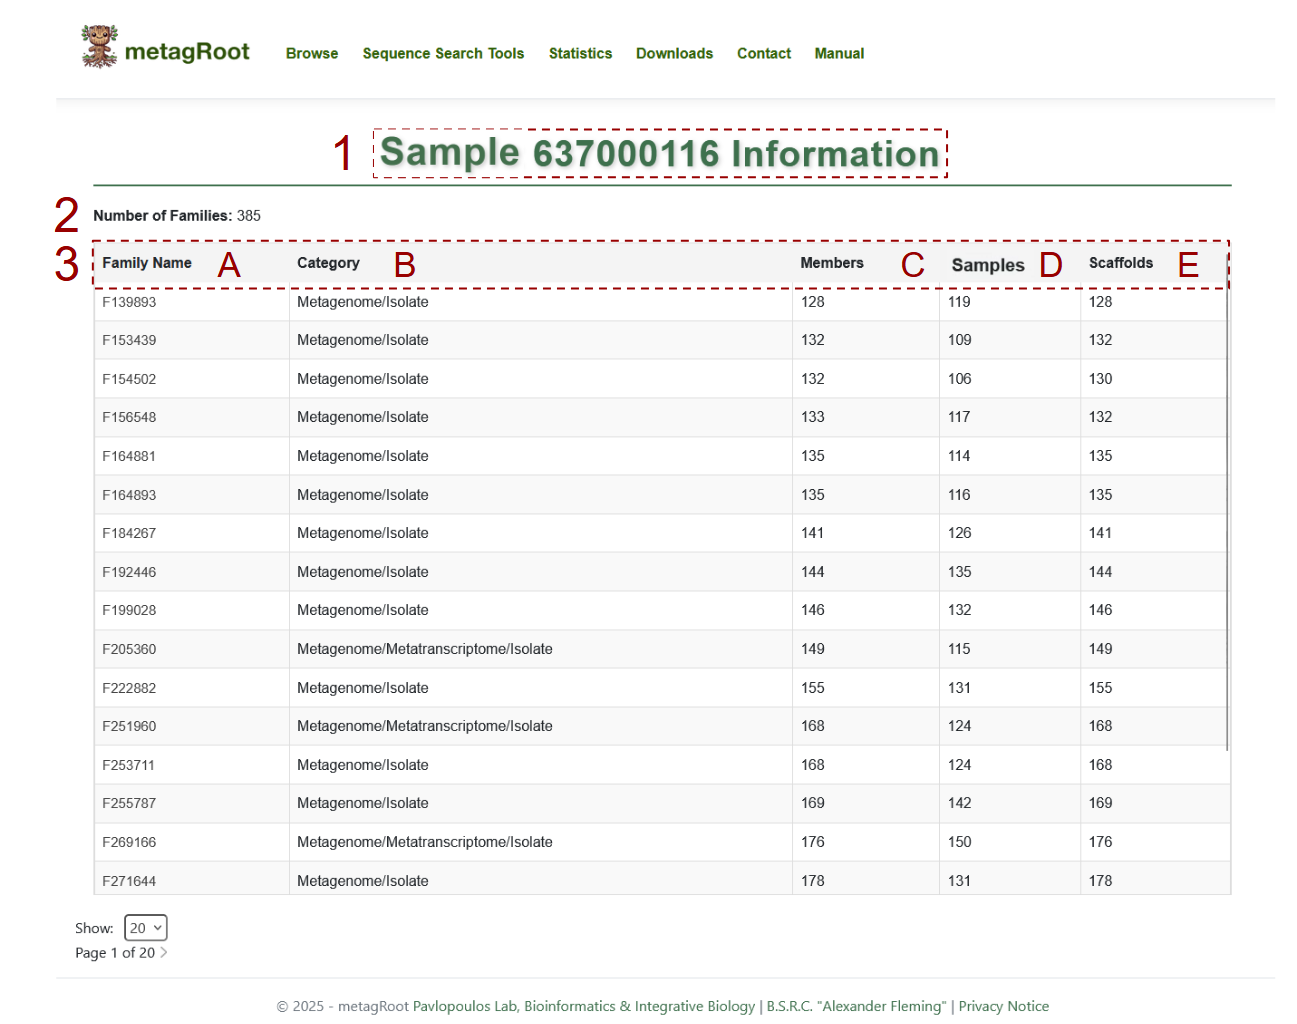
Task: Navigate to the Contact page
Action: coord(764,54)
